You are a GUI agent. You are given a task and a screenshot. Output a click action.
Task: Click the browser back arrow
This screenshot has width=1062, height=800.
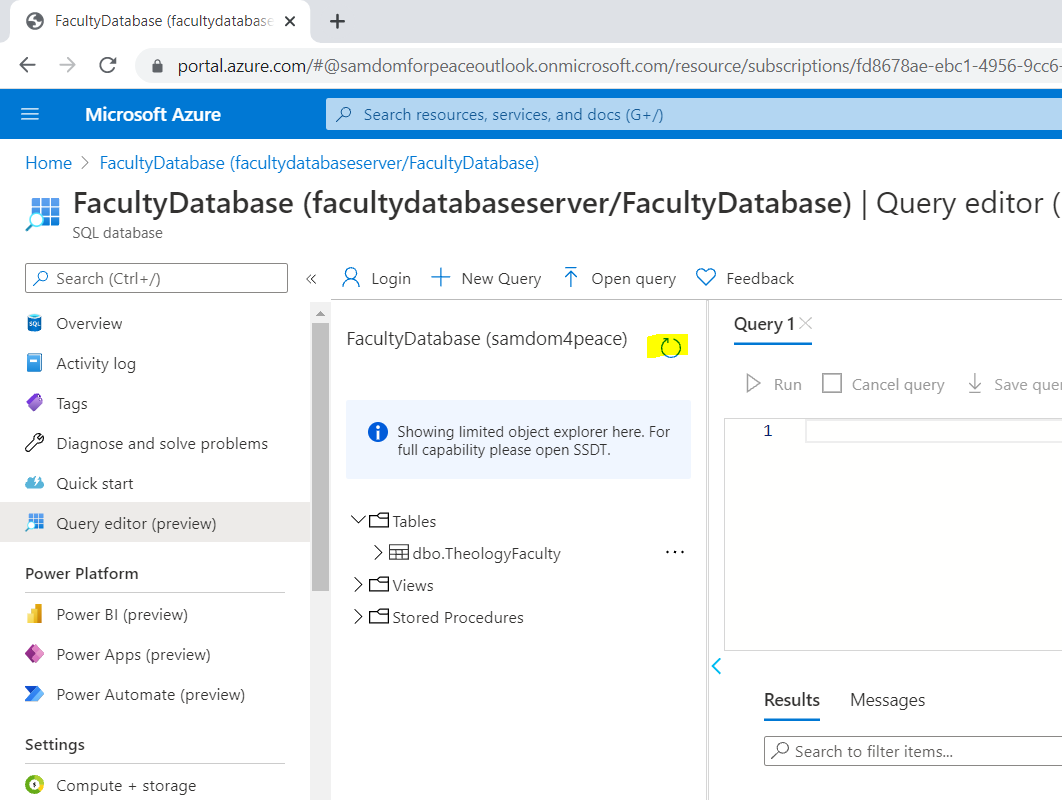coord(28,65)
